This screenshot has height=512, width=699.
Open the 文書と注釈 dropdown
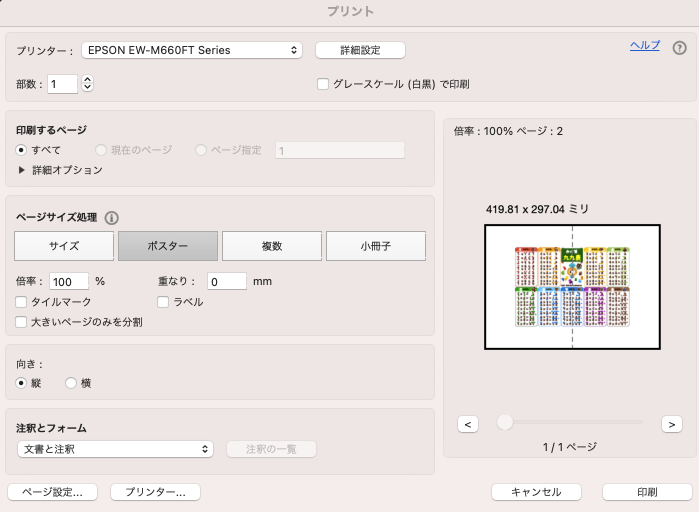click(115, 449)
